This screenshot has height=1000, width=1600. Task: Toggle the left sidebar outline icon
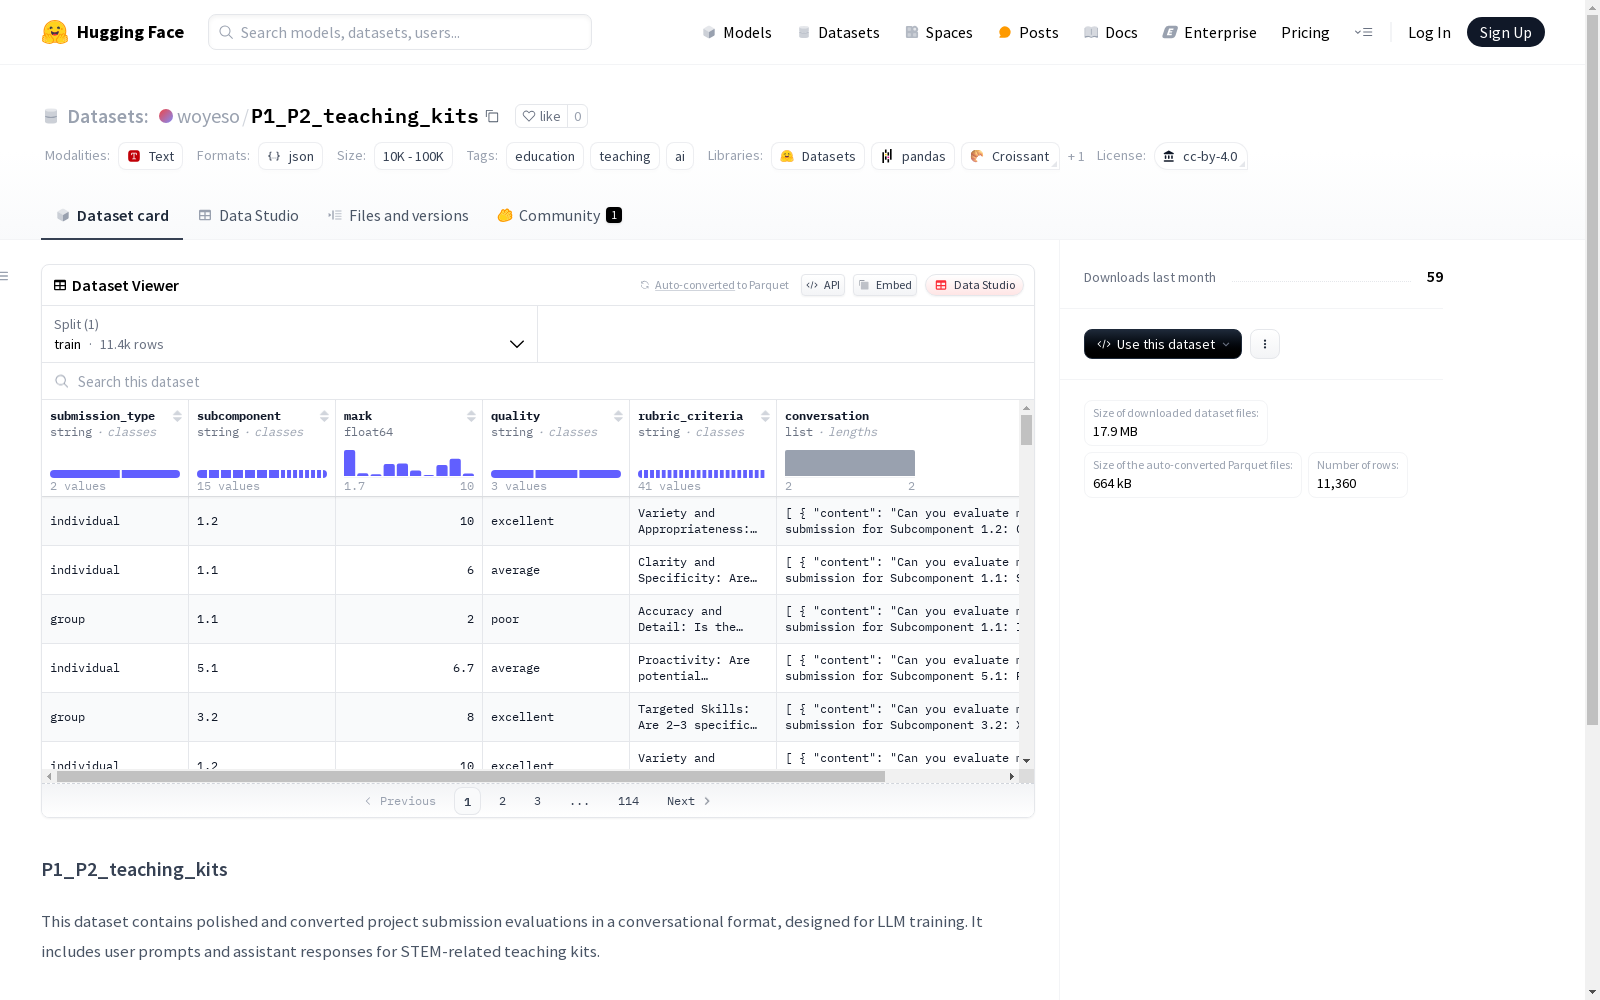pyautogui.click(x=5, y=276)
